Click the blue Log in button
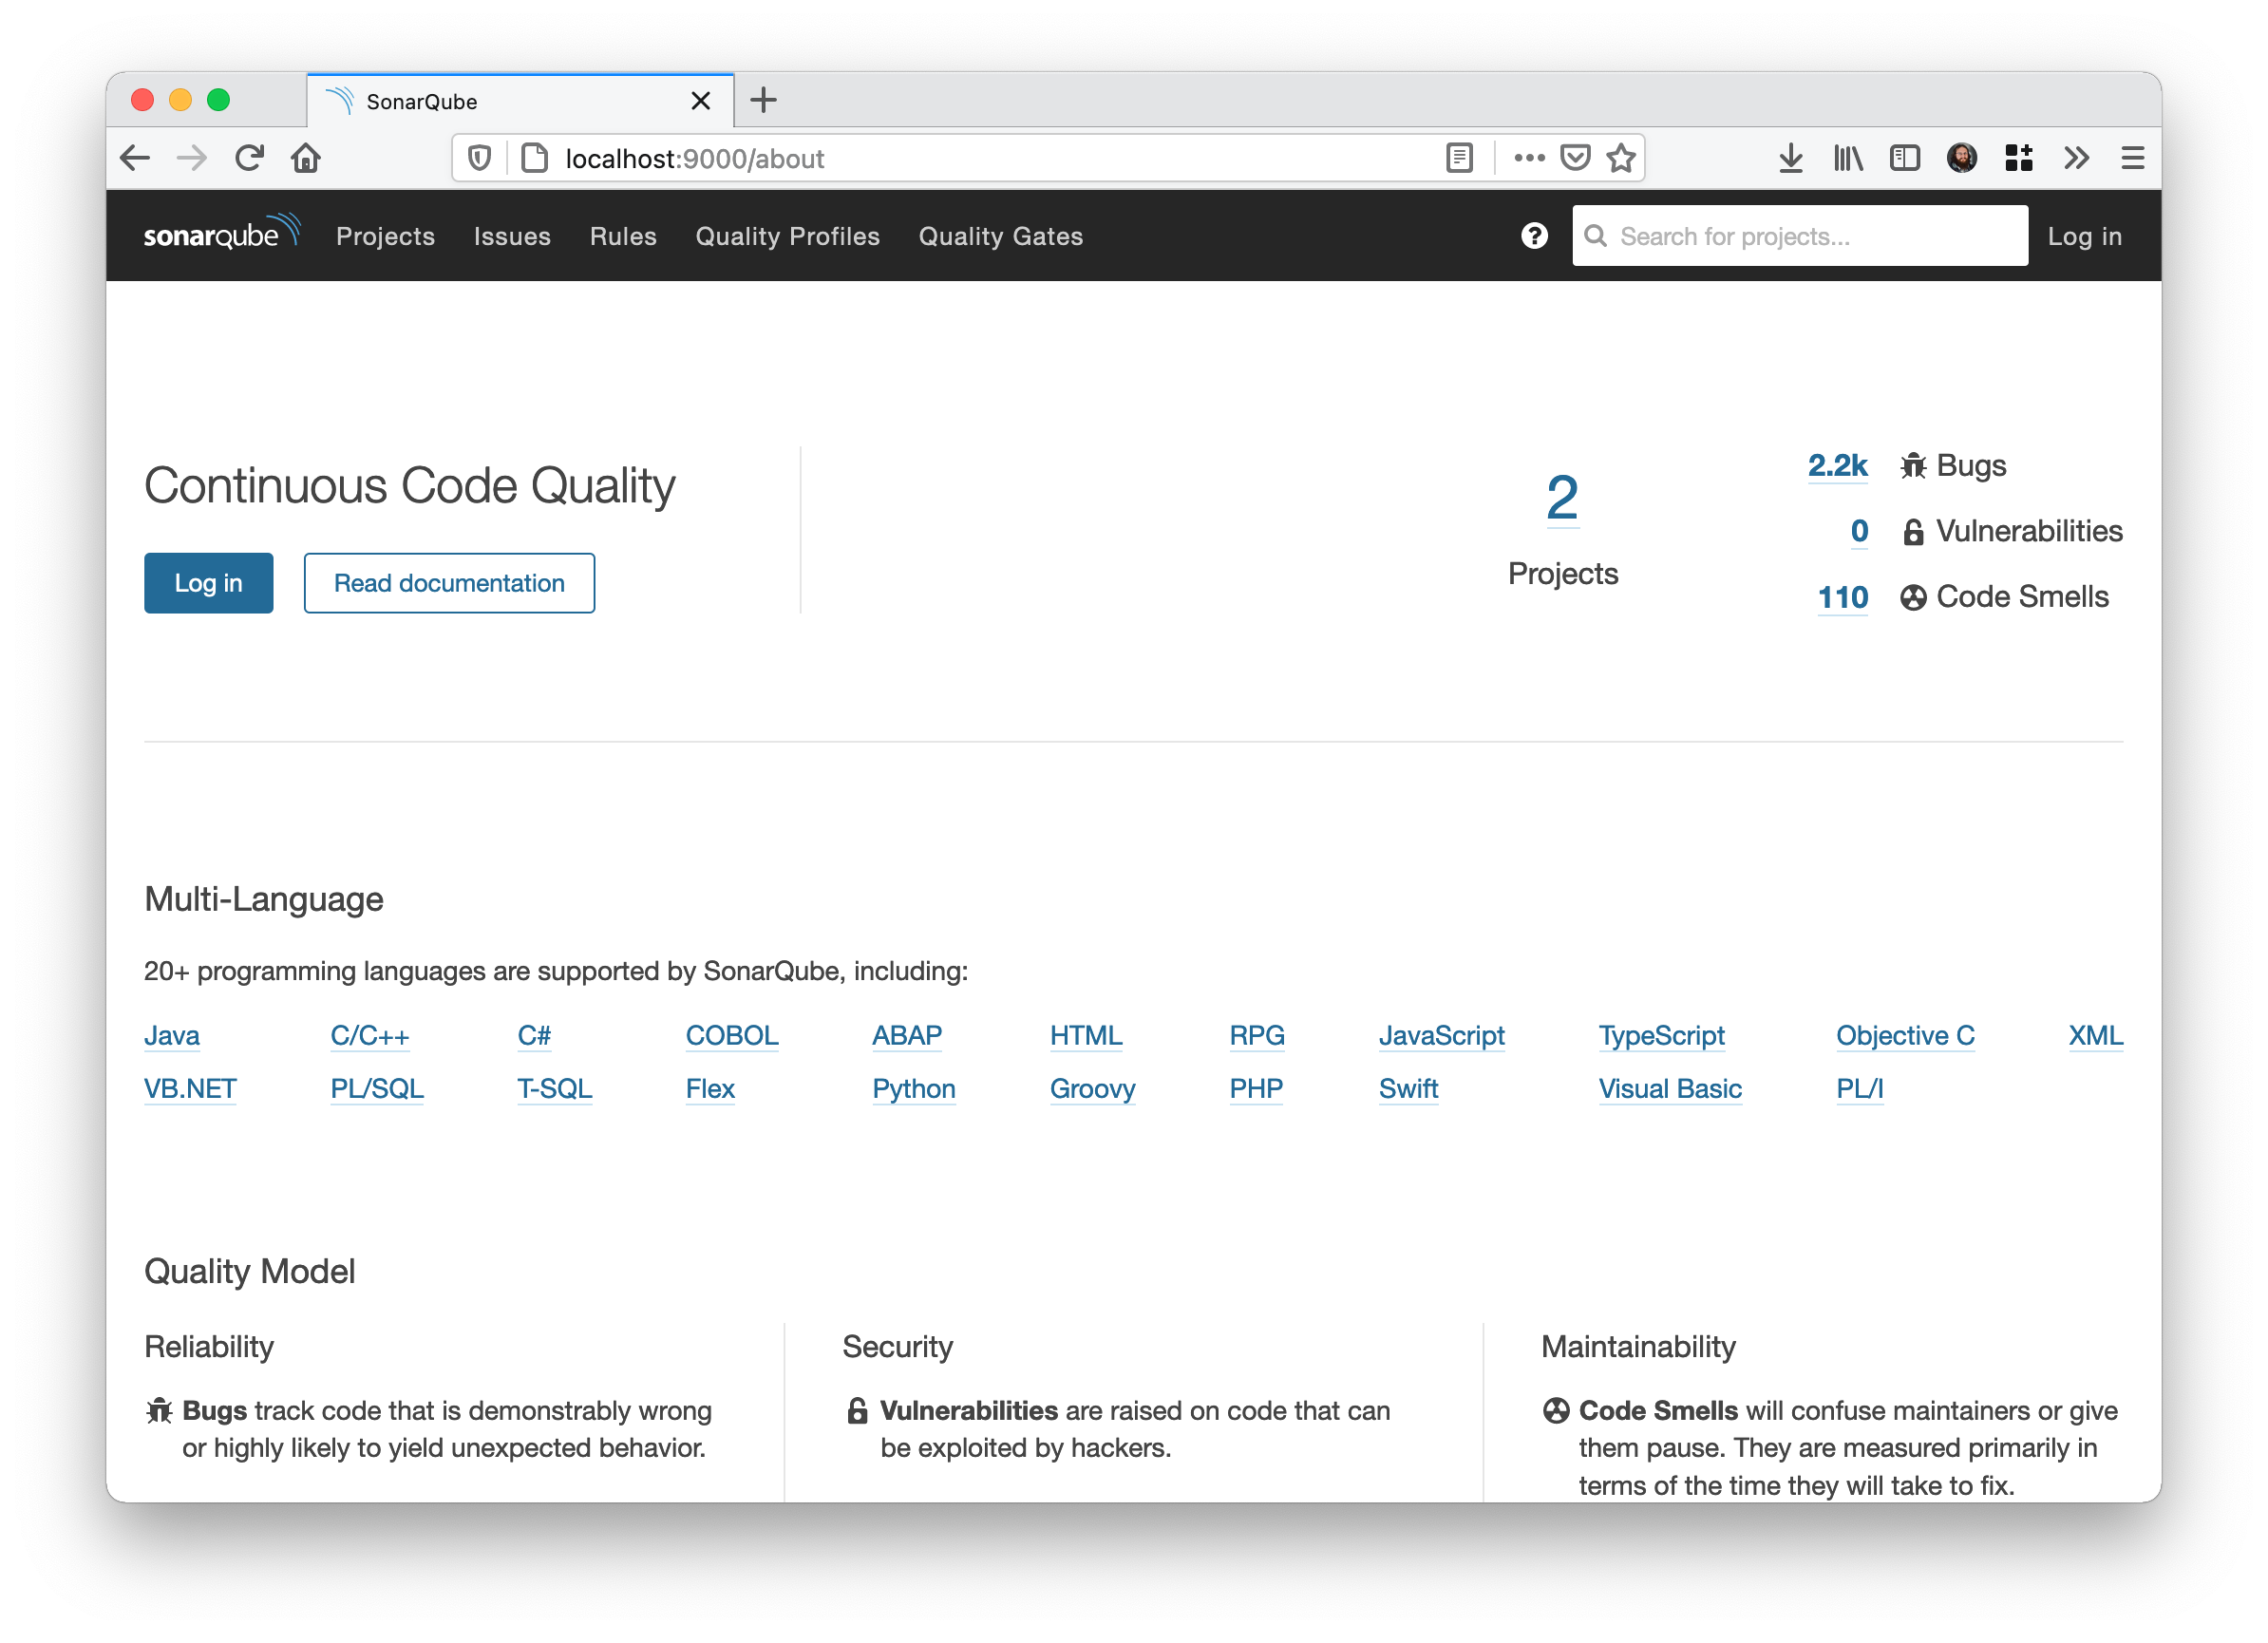 (x=208, y=583)
